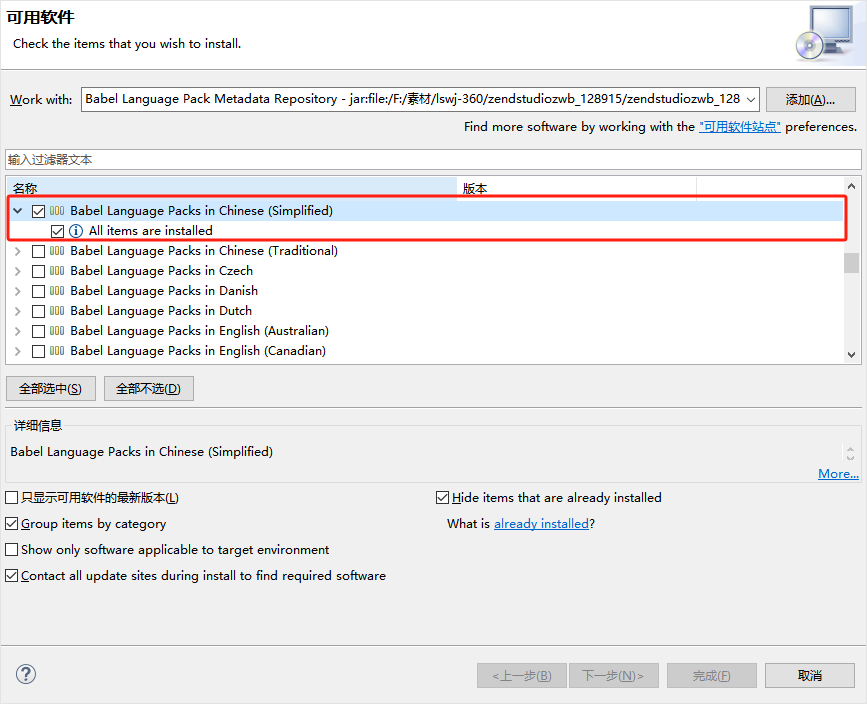Open the Work with repository dropdown

749,99
